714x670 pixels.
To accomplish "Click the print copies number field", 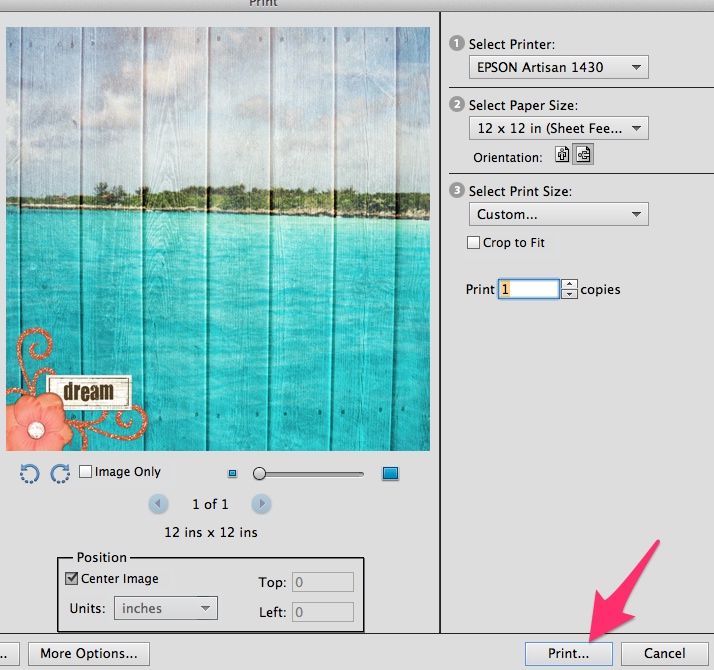I will point(528,289).
